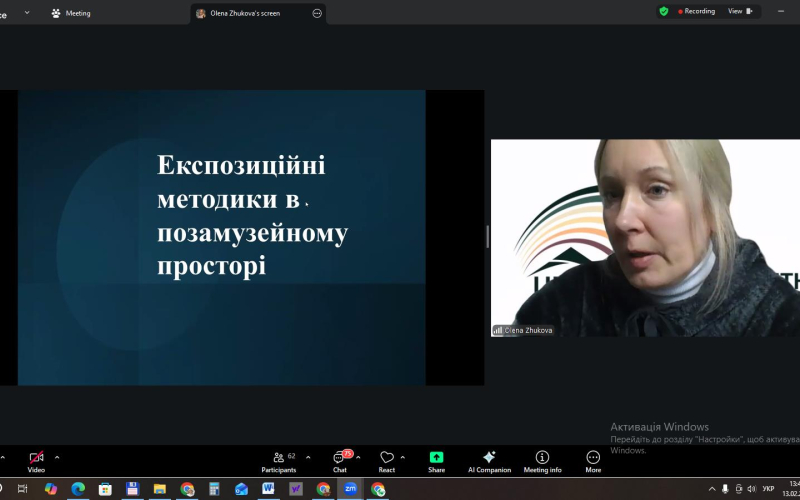Open File Explorer from the taskbar

pyautogui.click(x=160, y=489)
